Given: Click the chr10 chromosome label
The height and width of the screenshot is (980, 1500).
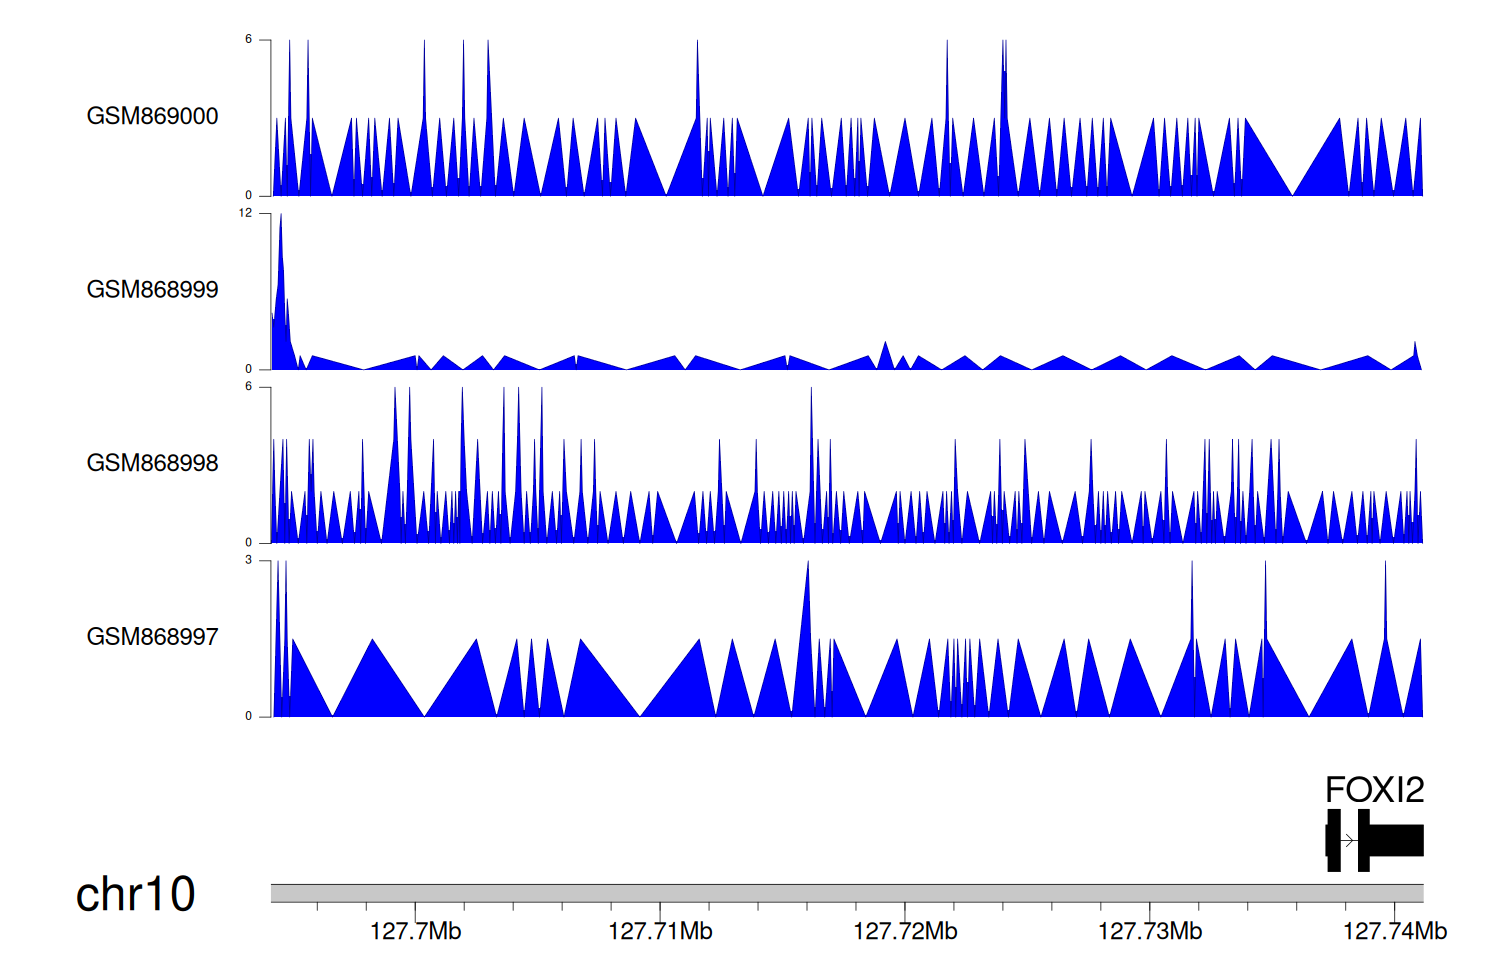Looking at the screenshot, I should 135,894.
